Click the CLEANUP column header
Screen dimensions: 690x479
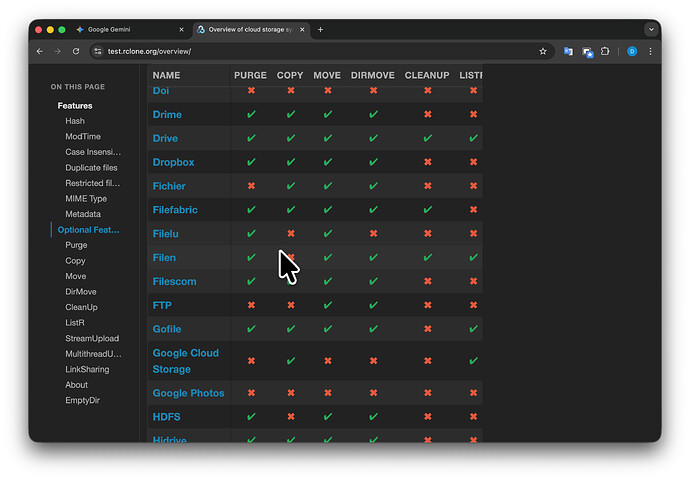click(x=427, y=75)
